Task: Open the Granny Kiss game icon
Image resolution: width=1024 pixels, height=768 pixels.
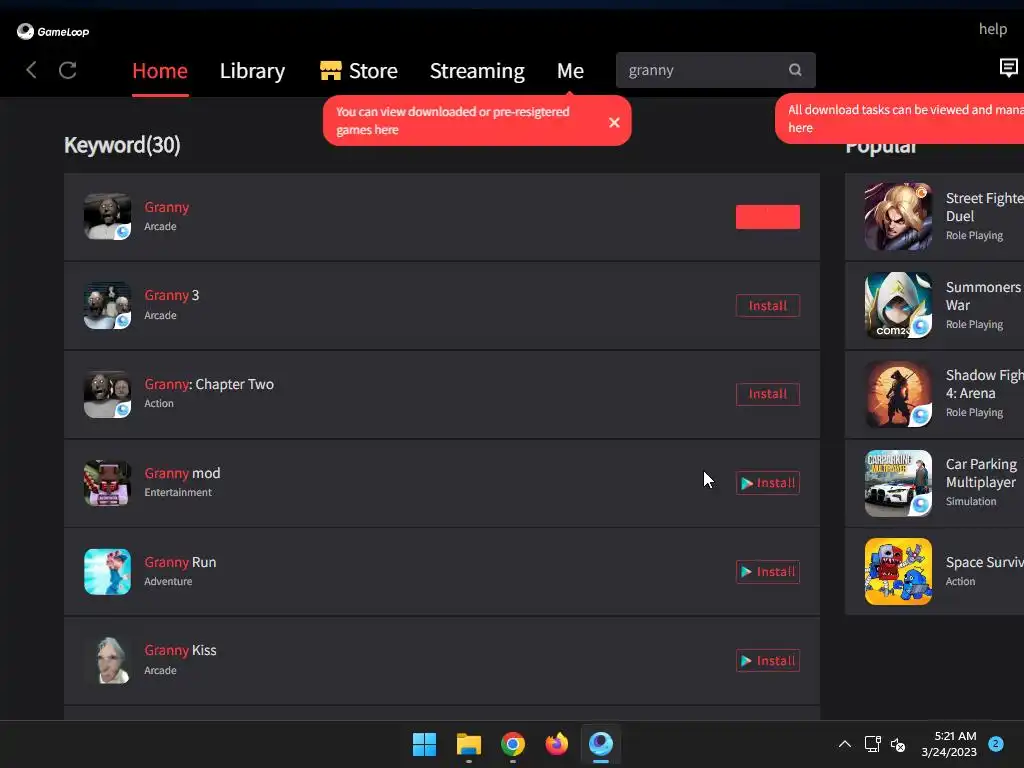Action: point(108,660)
